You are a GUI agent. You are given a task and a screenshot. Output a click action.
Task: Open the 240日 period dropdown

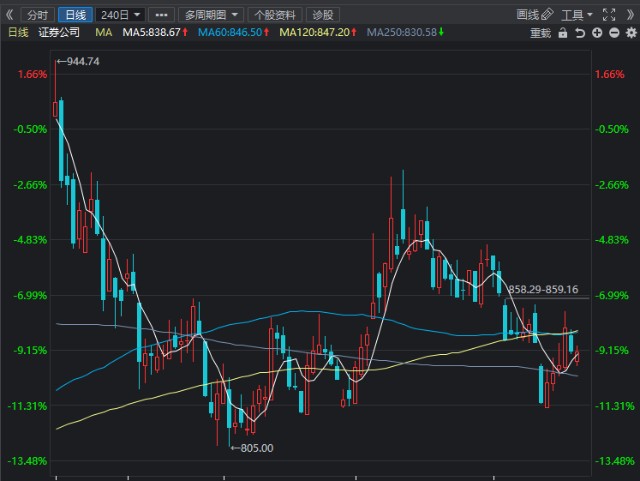pyautogui.click(x=121, y=15)
